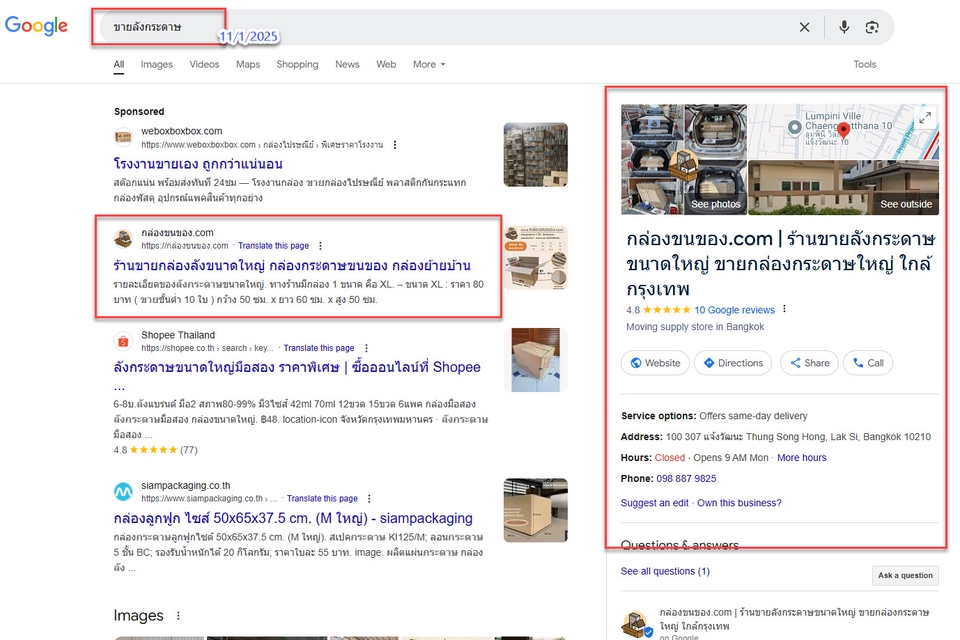Open the siampackaging box thumbnail
960x640 pixels.
[536, 510]
